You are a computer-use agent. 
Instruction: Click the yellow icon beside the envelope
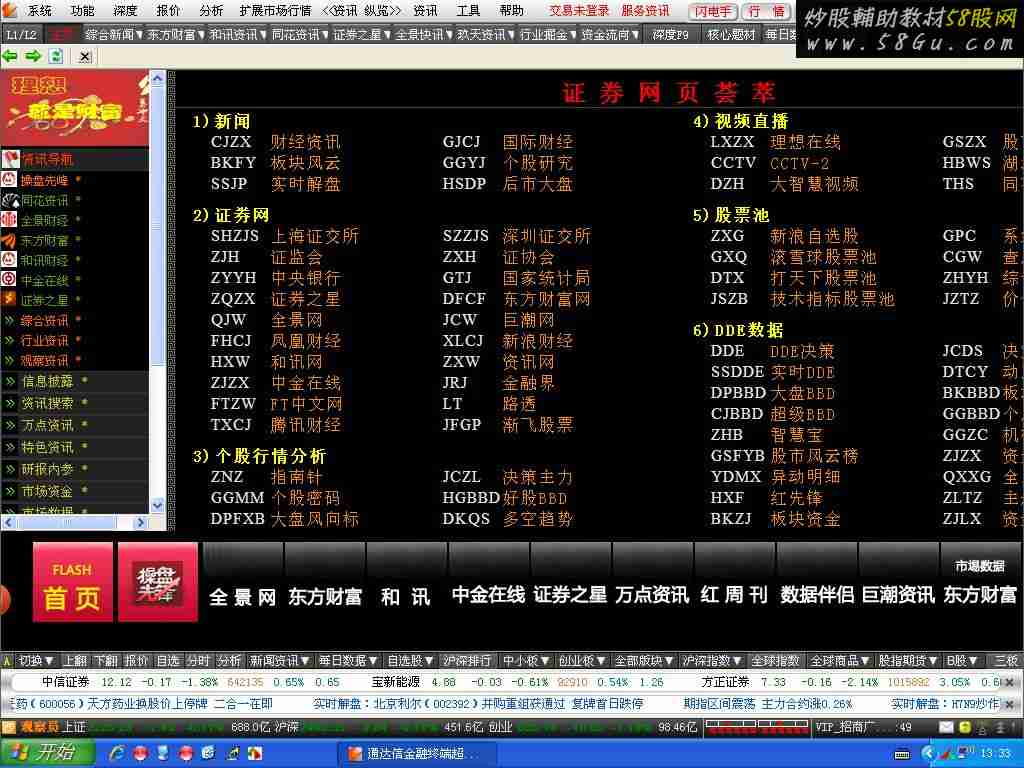[x=965, y=727]
